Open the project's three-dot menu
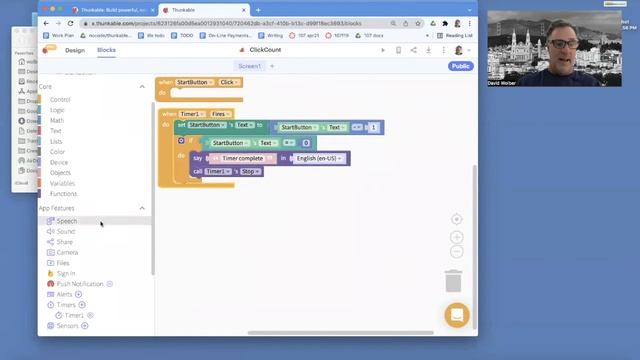 [x=444, y=50]
